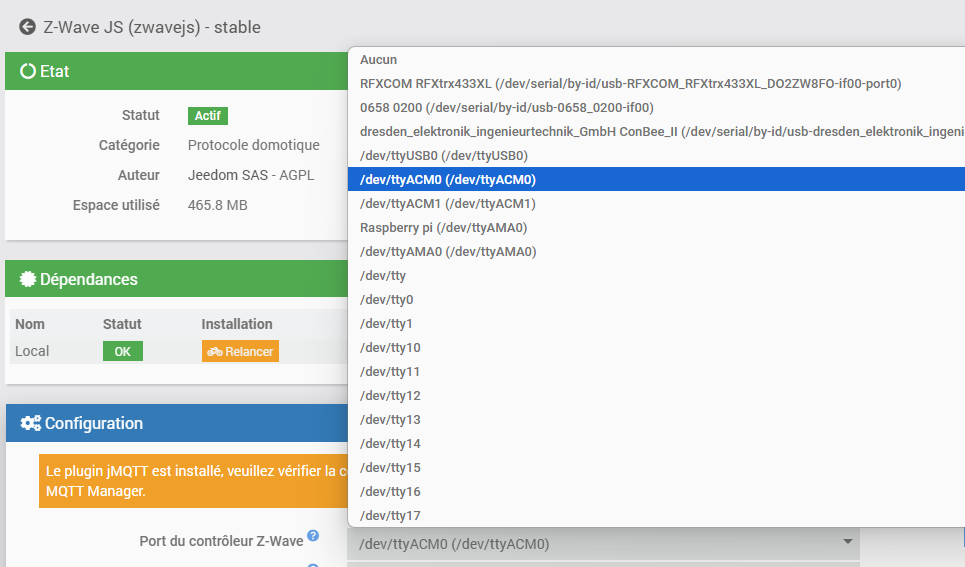Pick the dresden elektronik ConBee II option

[660, 132]
